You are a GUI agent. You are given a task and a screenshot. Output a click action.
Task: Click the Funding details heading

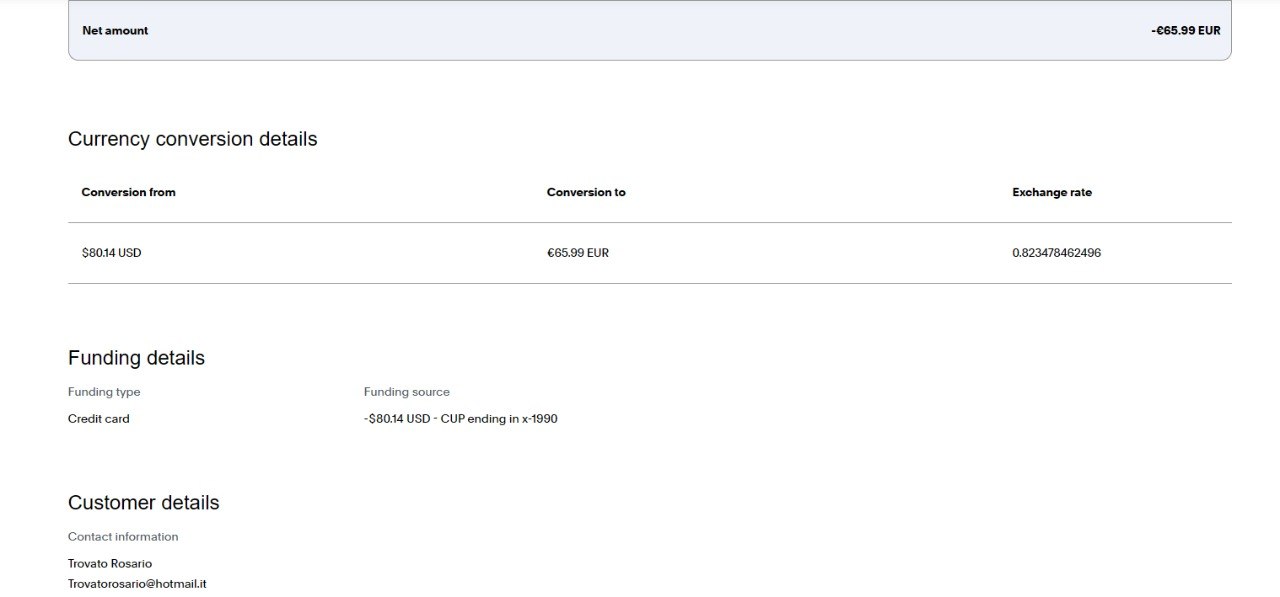pyautogui.click(x=136, y=358)
